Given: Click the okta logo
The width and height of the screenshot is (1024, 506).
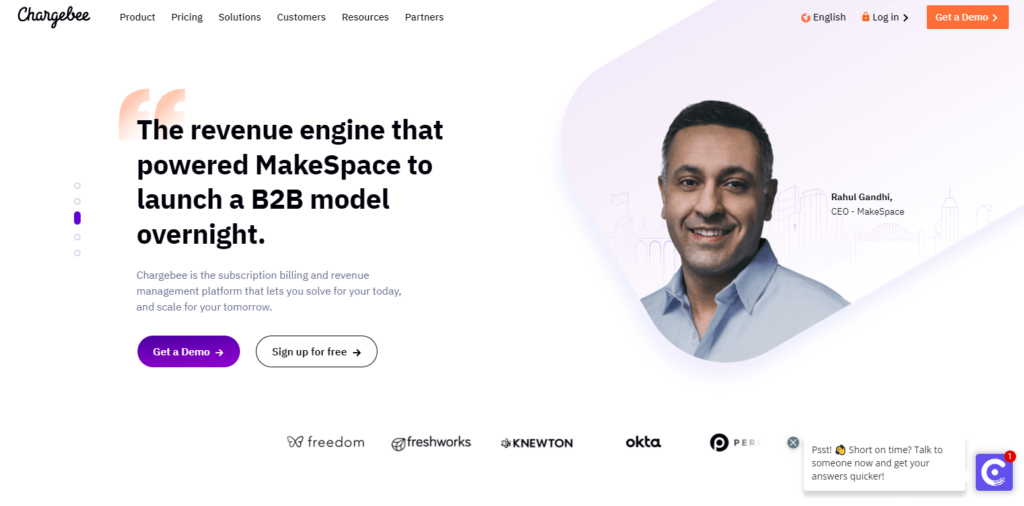Looking at the screenshot, I should [x=643, y=442].
